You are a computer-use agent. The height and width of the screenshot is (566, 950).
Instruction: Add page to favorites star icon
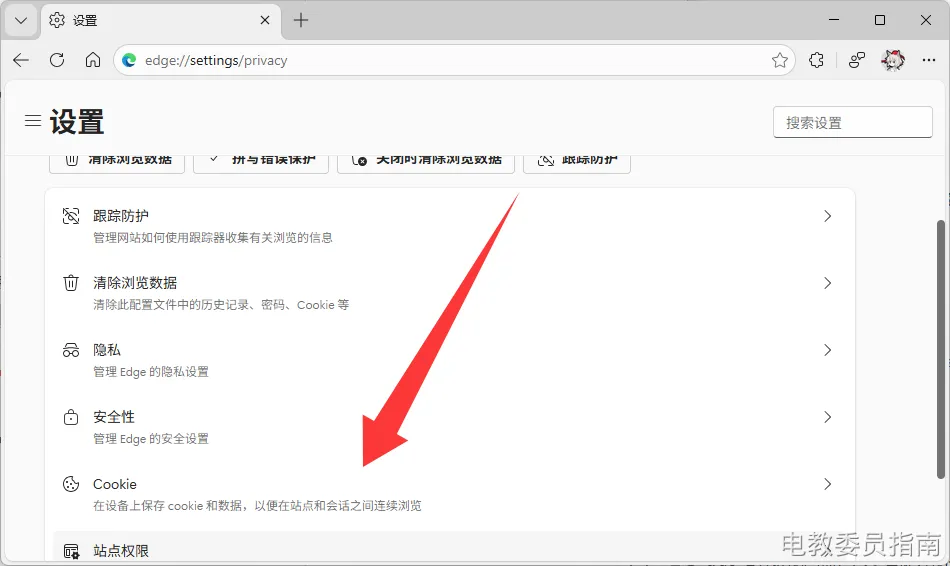tap(780, 60)
